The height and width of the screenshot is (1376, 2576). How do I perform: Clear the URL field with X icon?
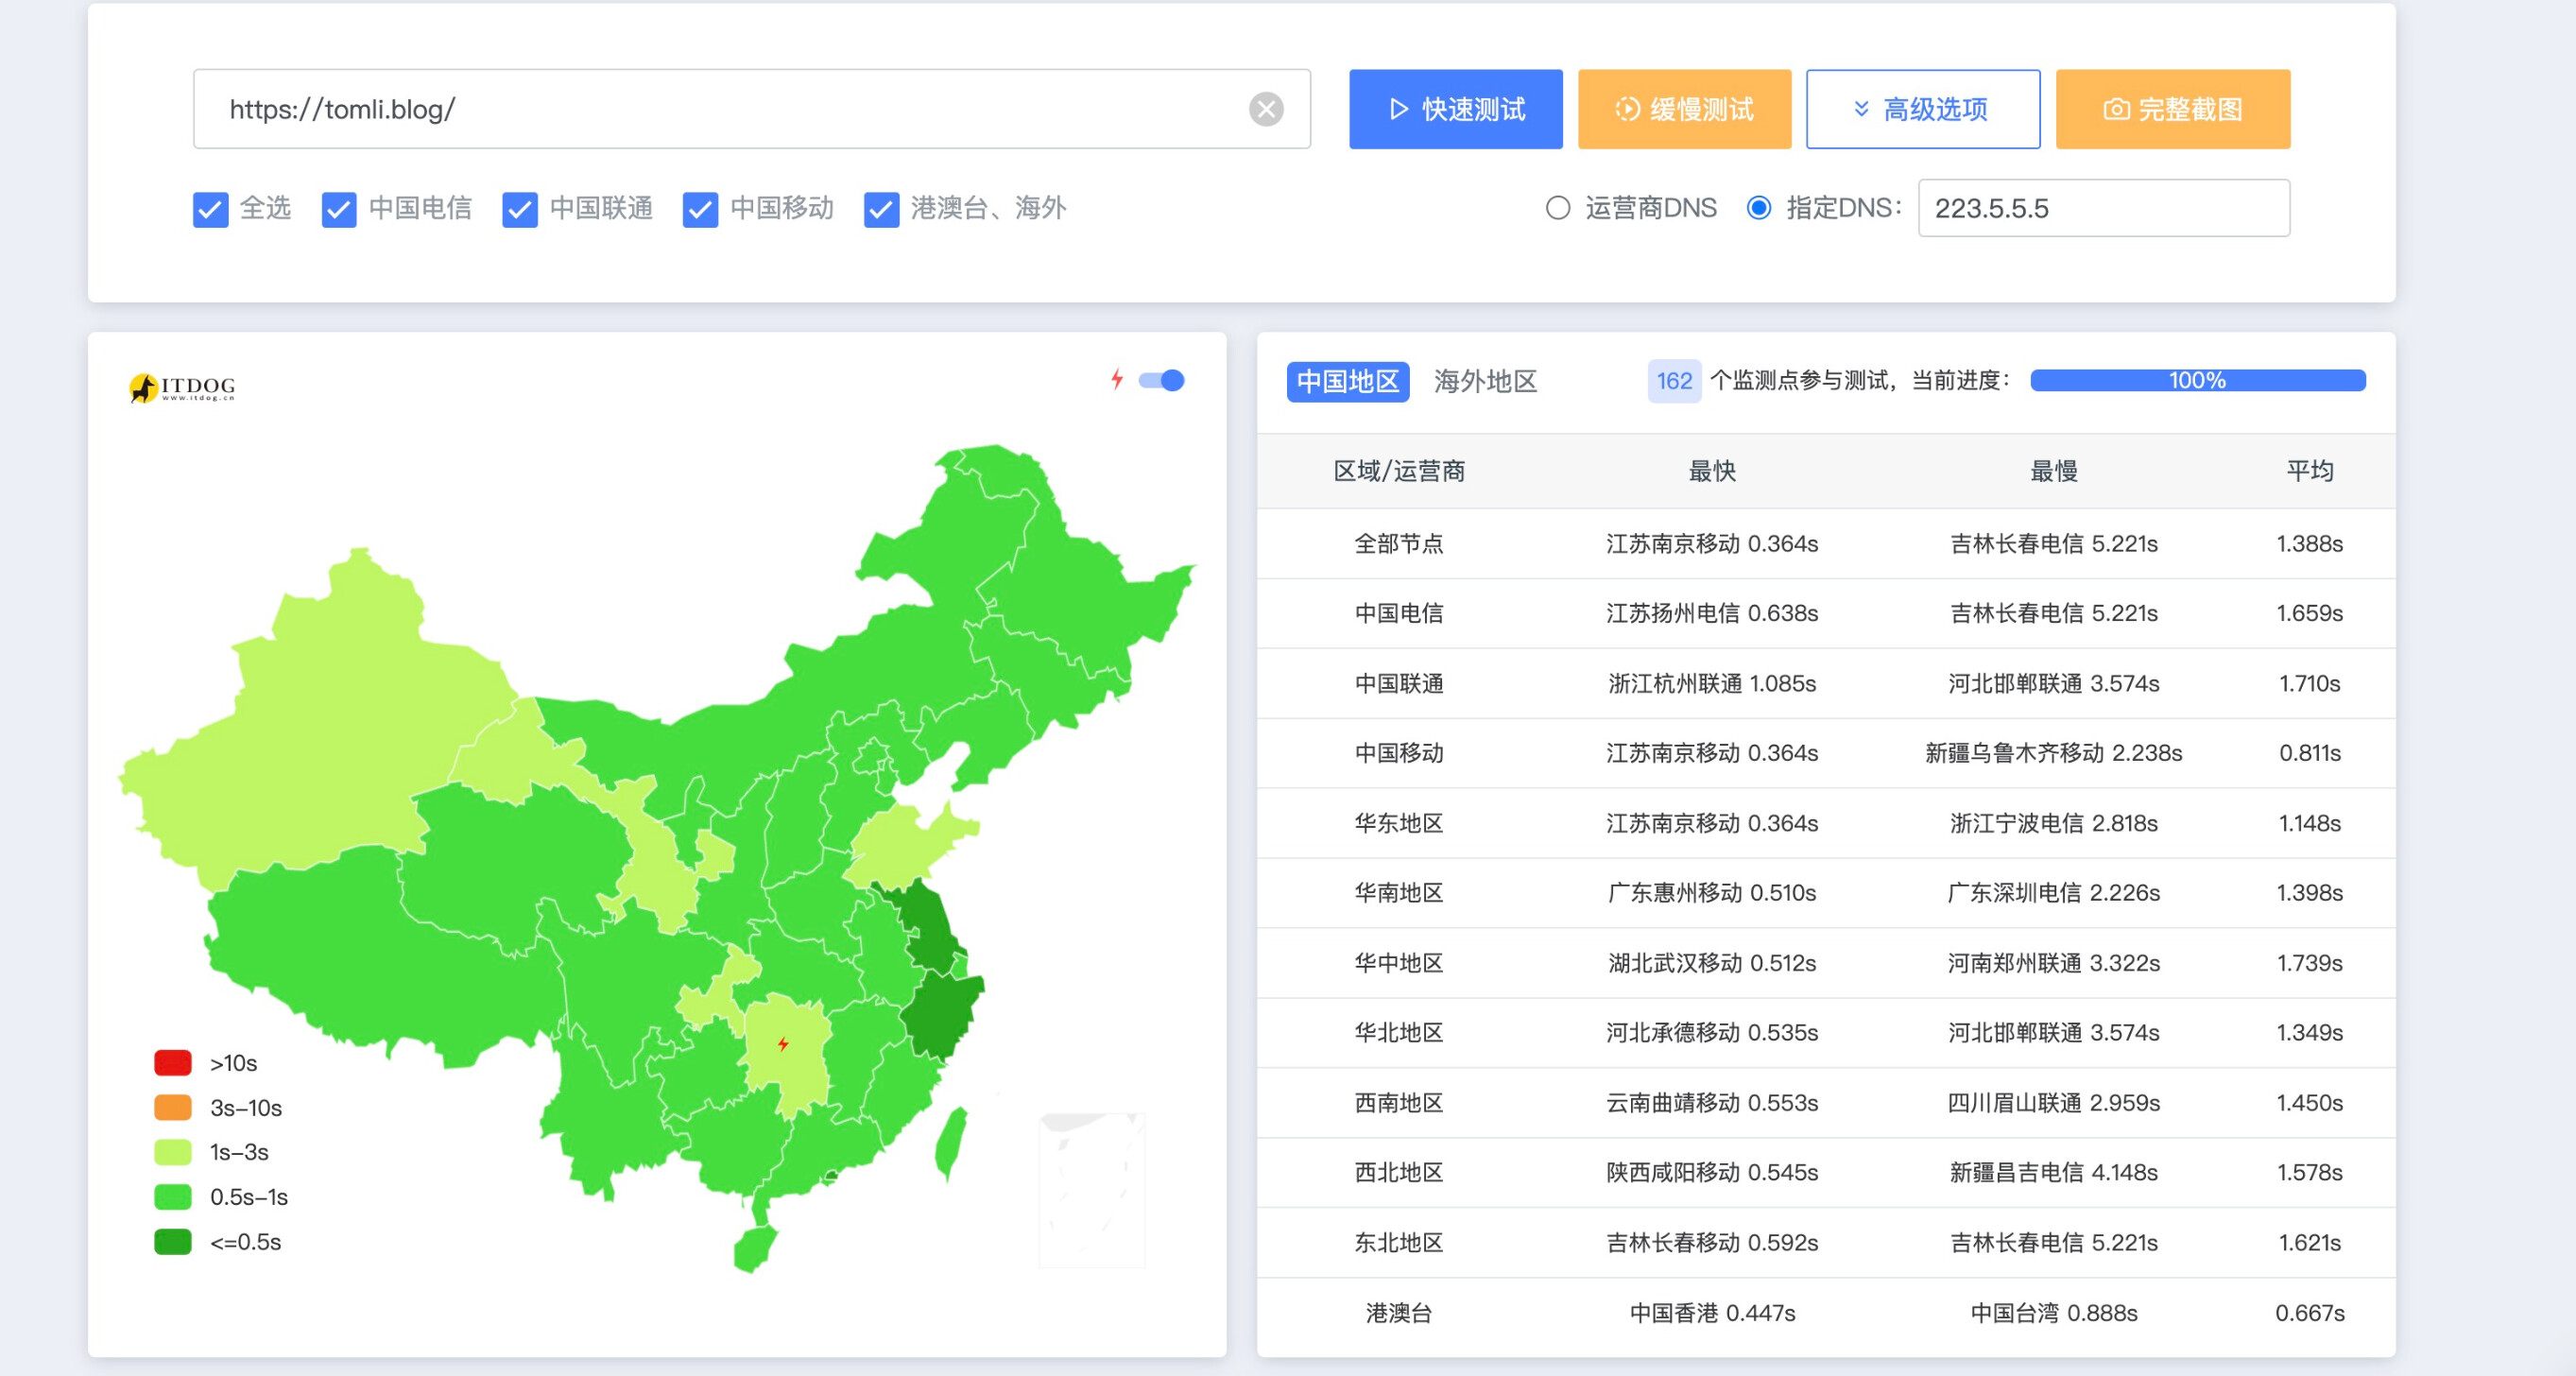point(1266,109)
